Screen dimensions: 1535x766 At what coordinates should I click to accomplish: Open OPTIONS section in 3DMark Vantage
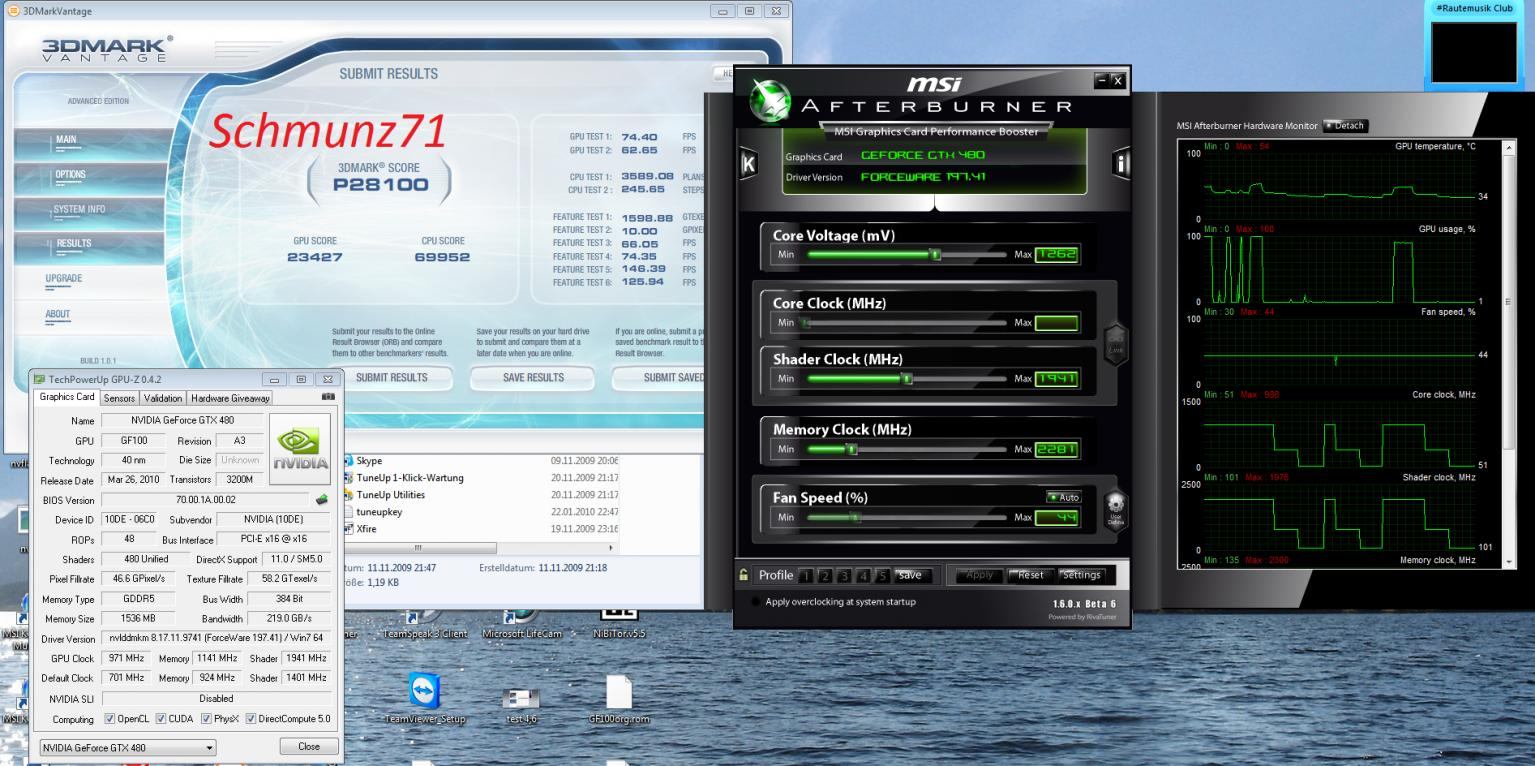[x=88, y=177]
